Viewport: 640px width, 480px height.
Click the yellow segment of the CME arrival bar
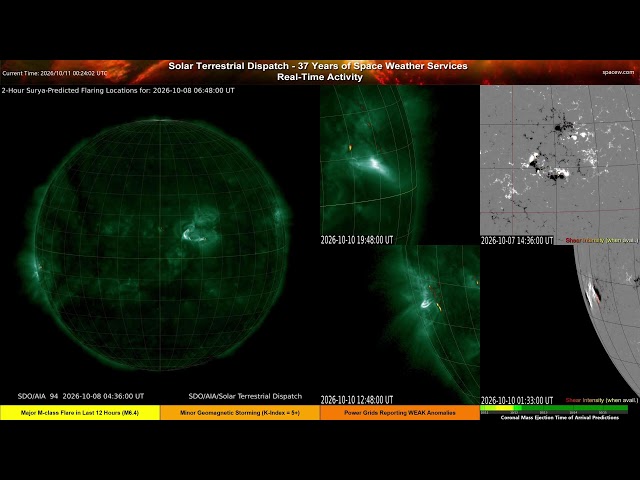coord(503,408)
